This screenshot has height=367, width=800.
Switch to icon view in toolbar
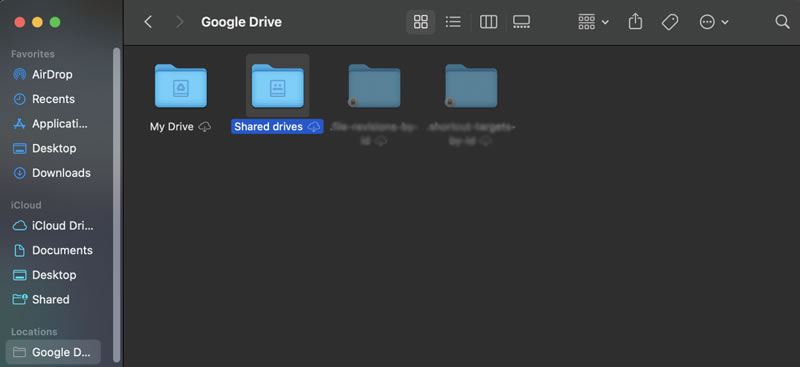pos(420,22)
